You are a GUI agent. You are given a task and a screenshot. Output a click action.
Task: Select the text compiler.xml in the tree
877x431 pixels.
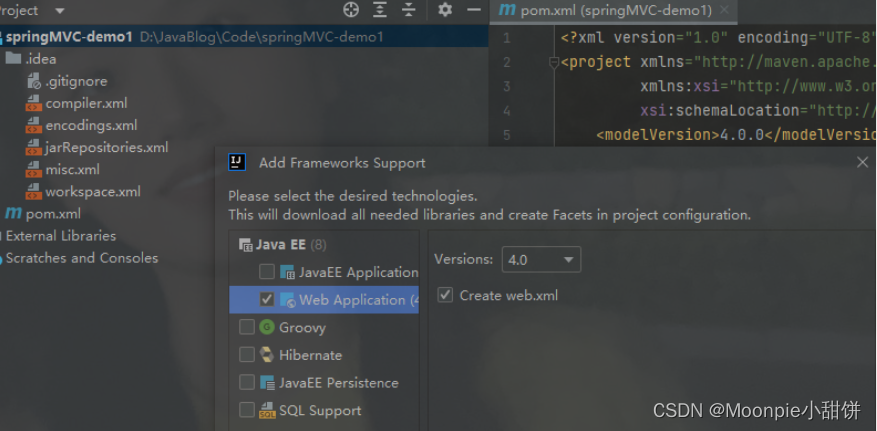(87, 103)
